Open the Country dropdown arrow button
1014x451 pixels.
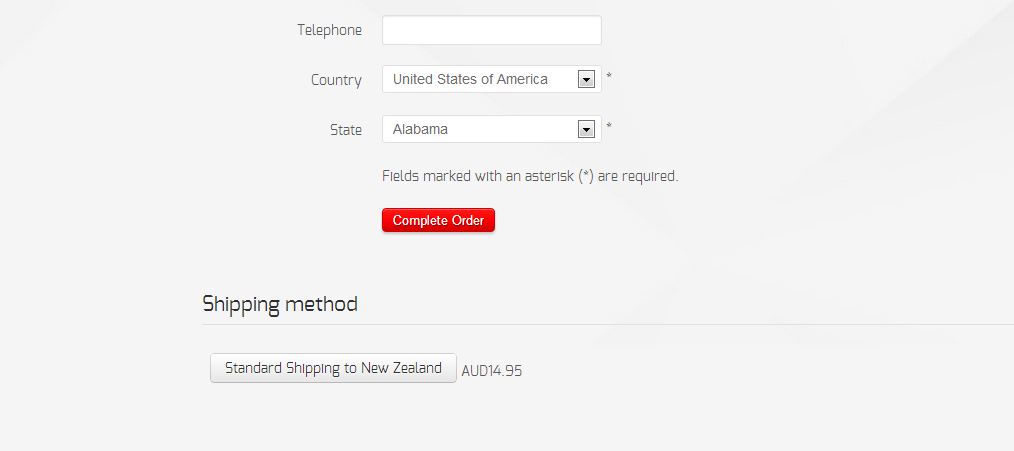pos(587,79)
